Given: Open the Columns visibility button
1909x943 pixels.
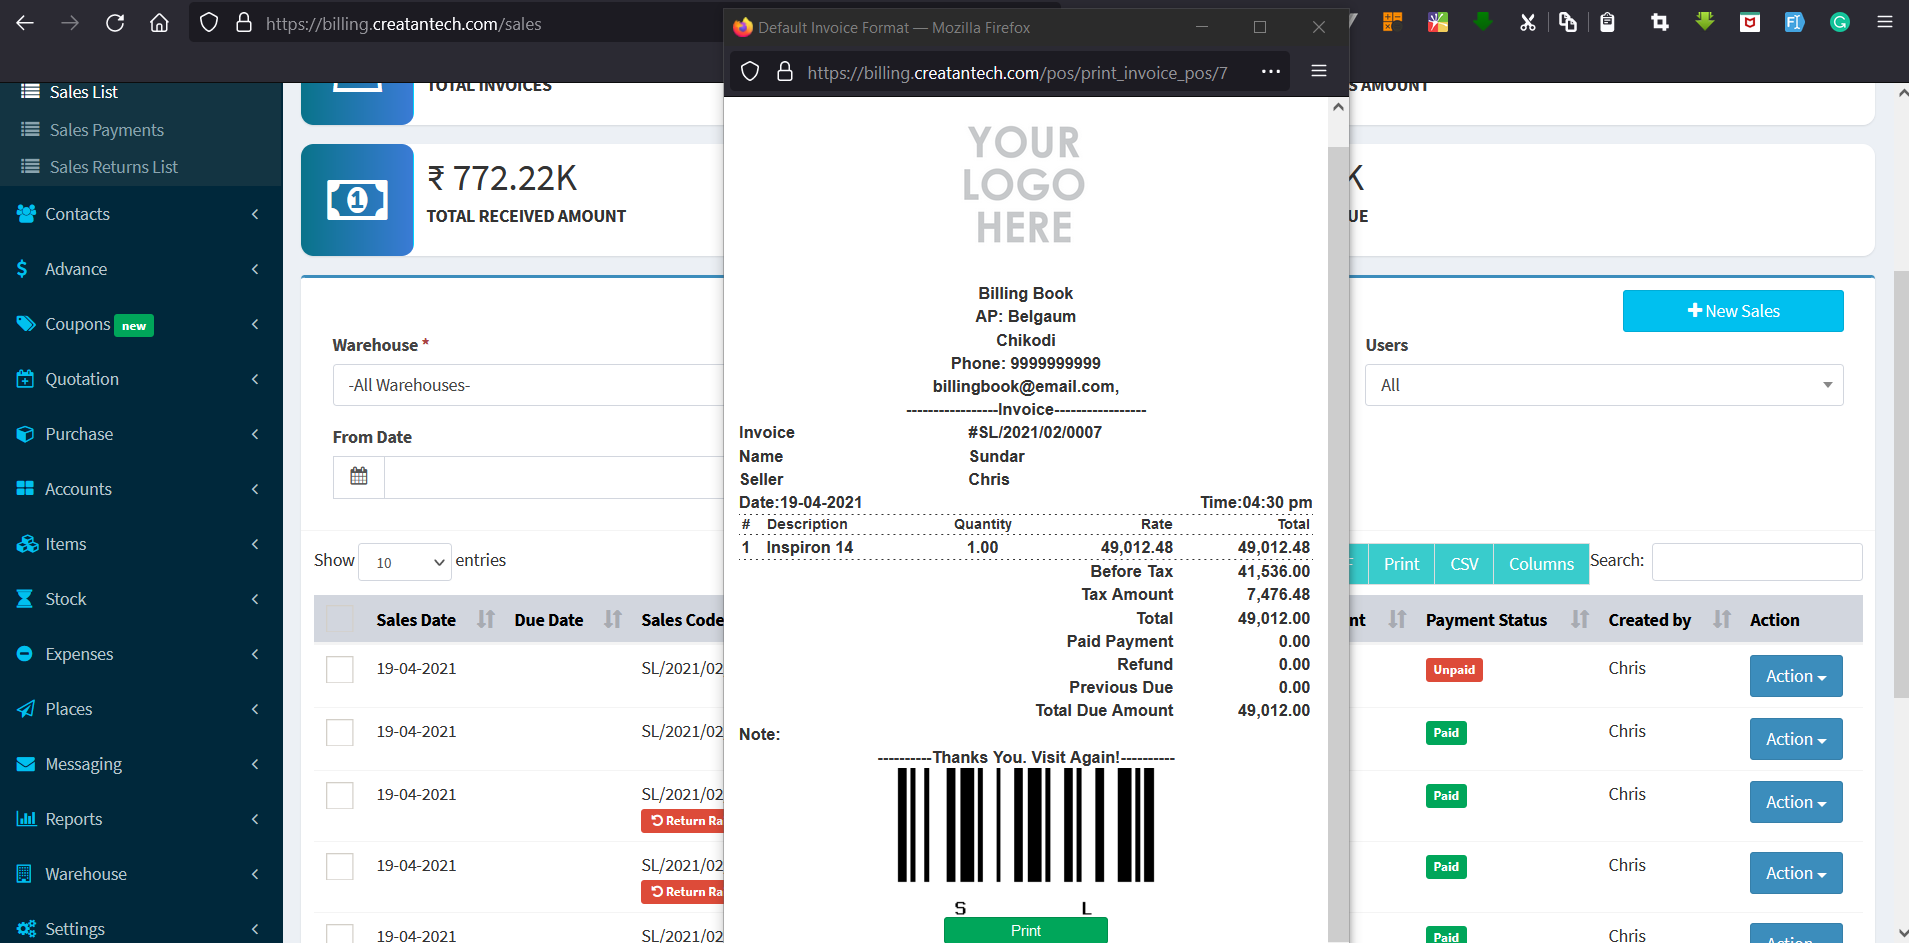Looking at the screenshot, I should [x=1541, y=564].
